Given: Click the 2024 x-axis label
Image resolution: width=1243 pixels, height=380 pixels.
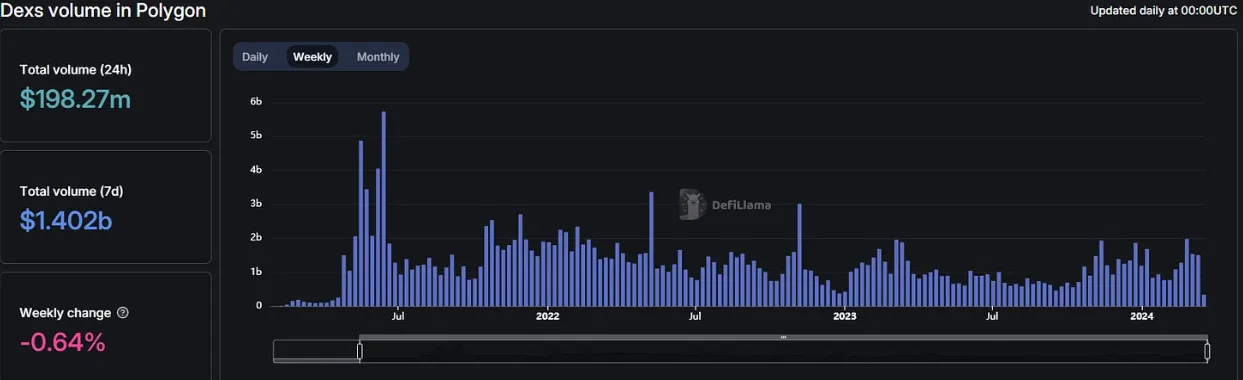Looking at the screenshot, I should pyautogui.click(x=1143, y=317).
